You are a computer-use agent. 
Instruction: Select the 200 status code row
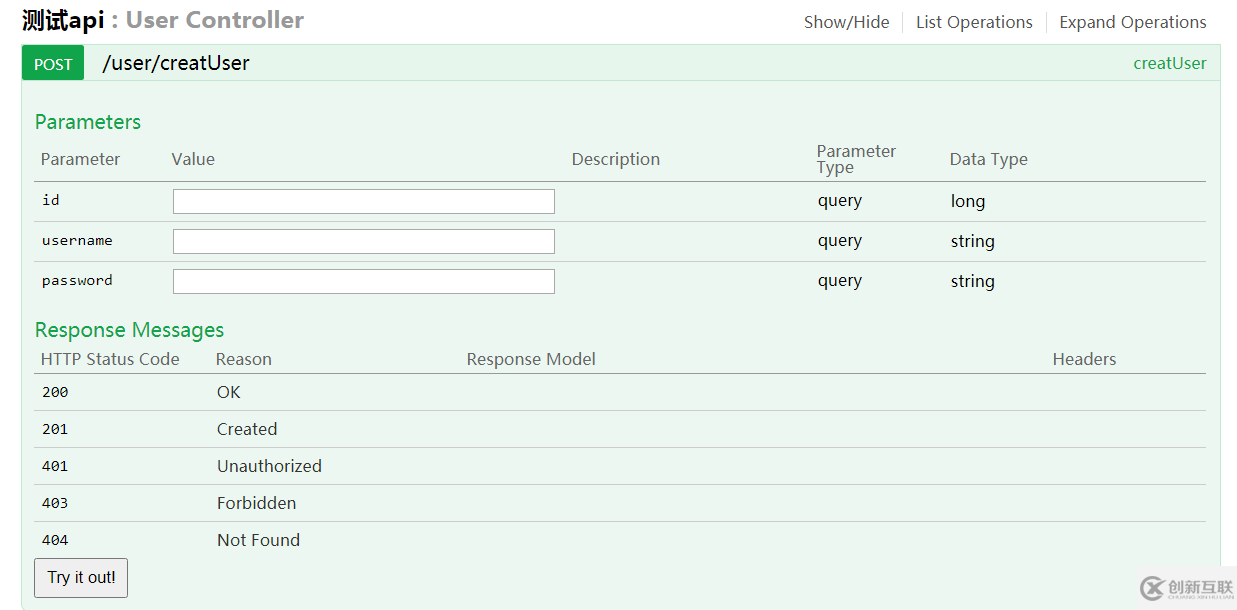coord(55,392)
